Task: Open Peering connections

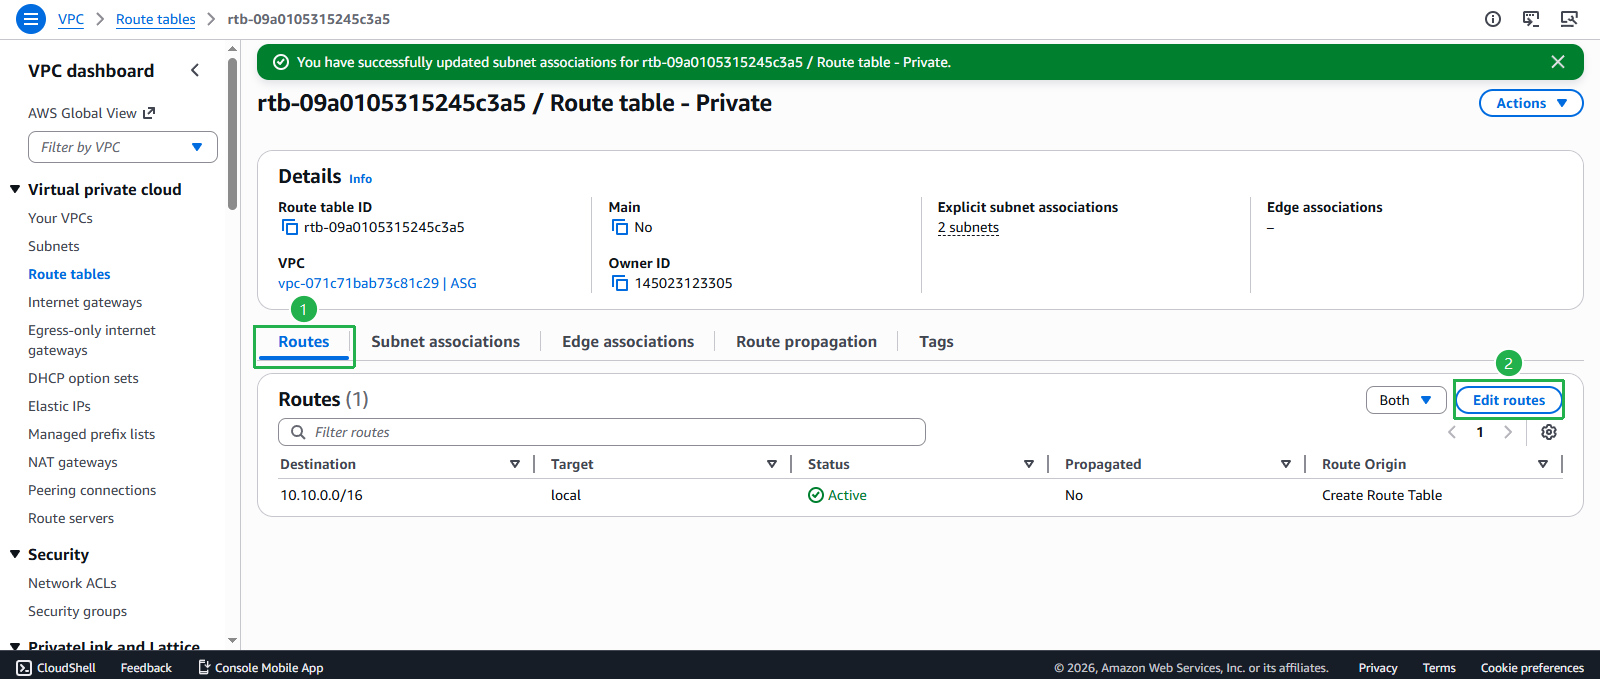Action: tap(92, 490)
